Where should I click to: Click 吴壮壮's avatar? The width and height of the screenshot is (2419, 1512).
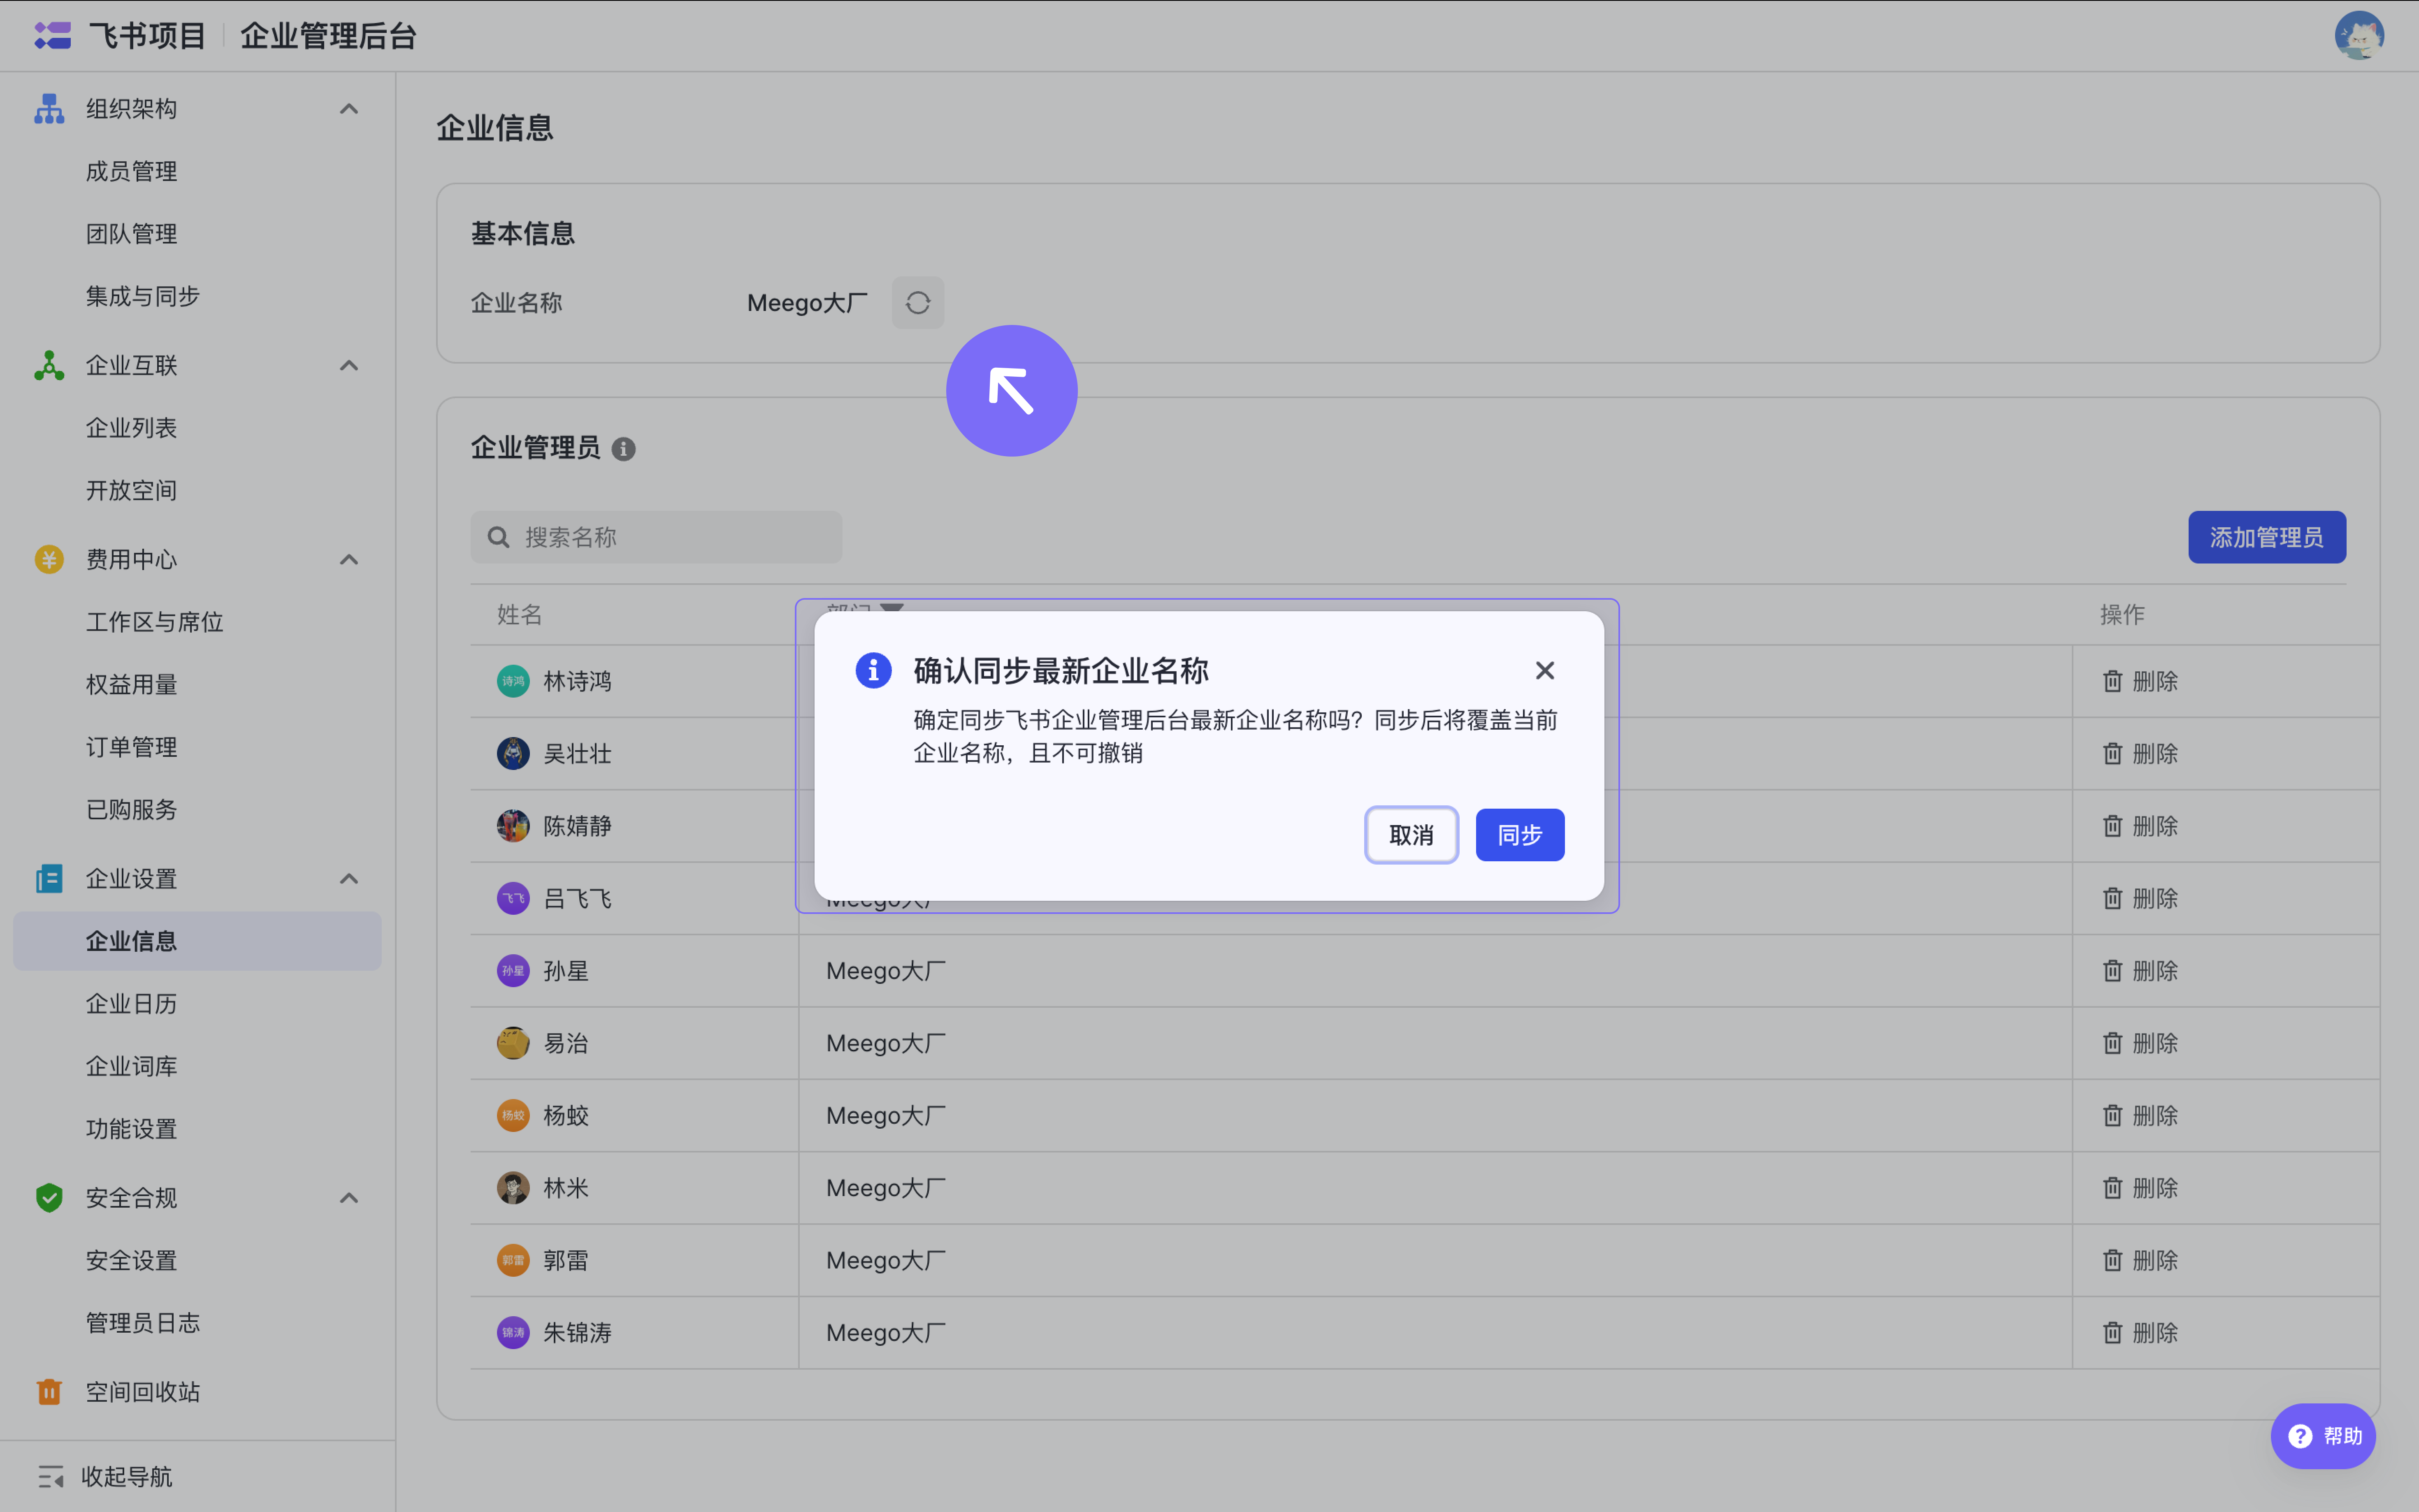coord(513,754)
